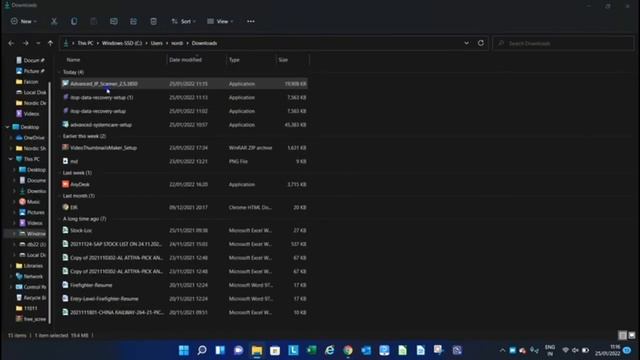Click the Cut scissors icon in toolbar

pyautogui.click(x=54, y=21)
